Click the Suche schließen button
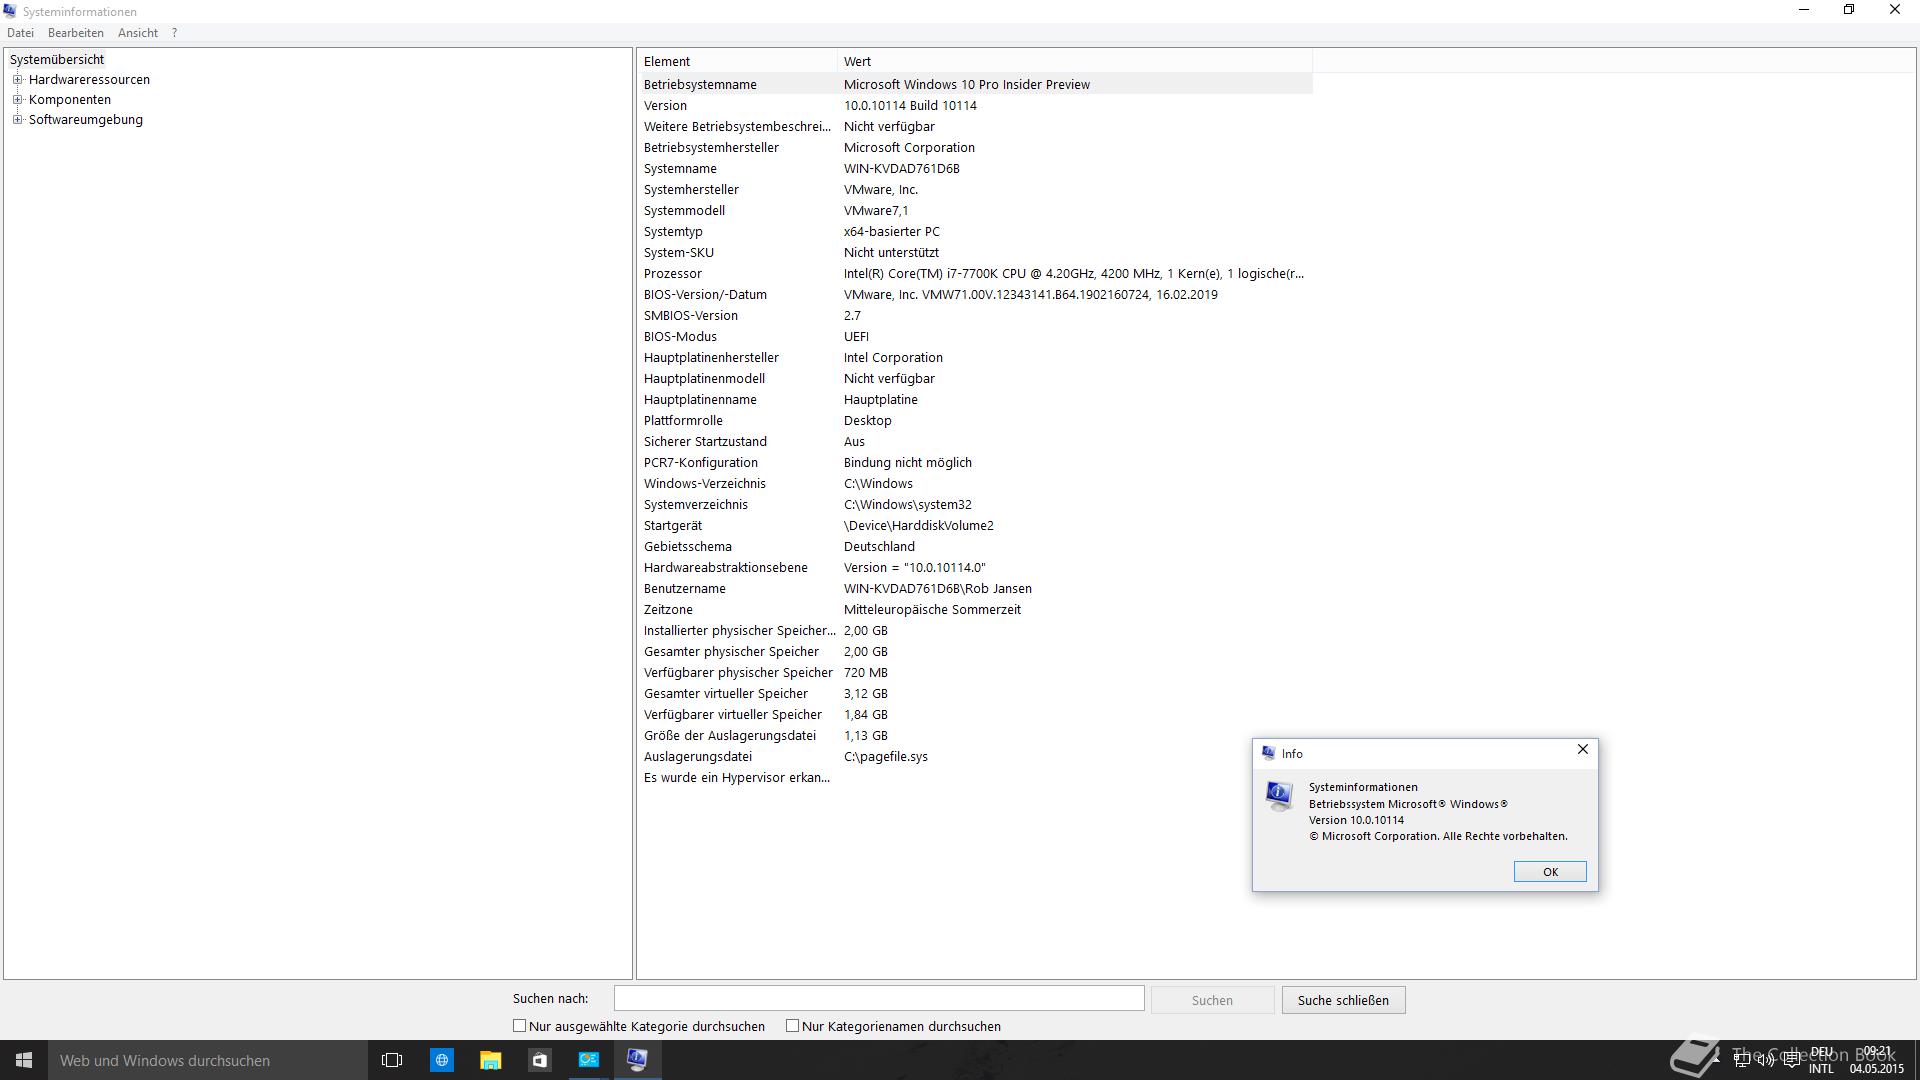Image resolution: width=1920 pixels, height=1080 pixels. pyautogui.click(x=1343, y=1000)
